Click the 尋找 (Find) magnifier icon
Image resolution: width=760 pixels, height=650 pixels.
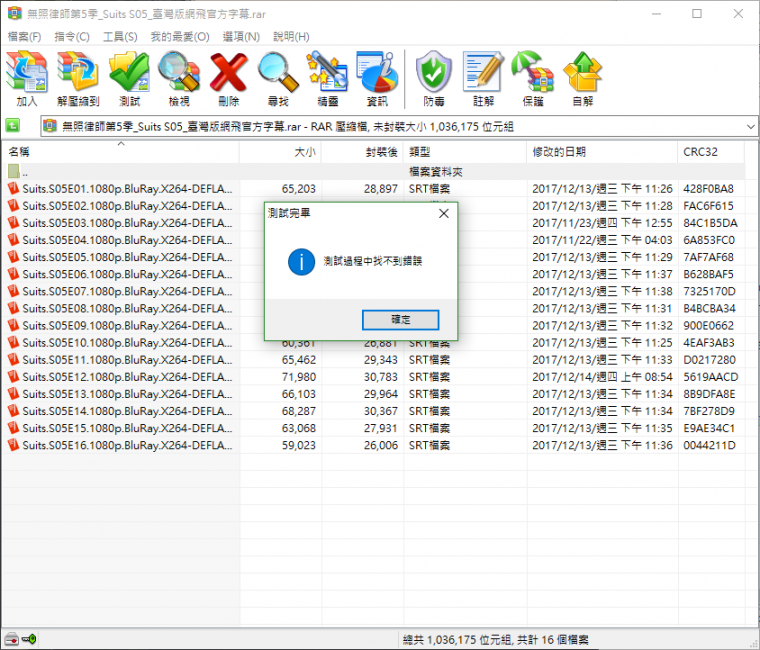(x=278, y=79)
